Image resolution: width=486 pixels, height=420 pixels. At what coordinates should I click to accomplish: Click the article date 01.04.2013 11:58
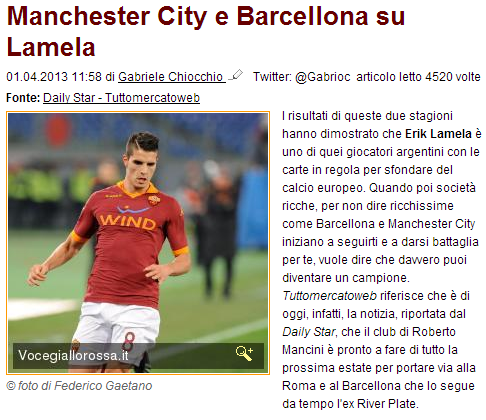pyautogui.click(x=54, y=77)
